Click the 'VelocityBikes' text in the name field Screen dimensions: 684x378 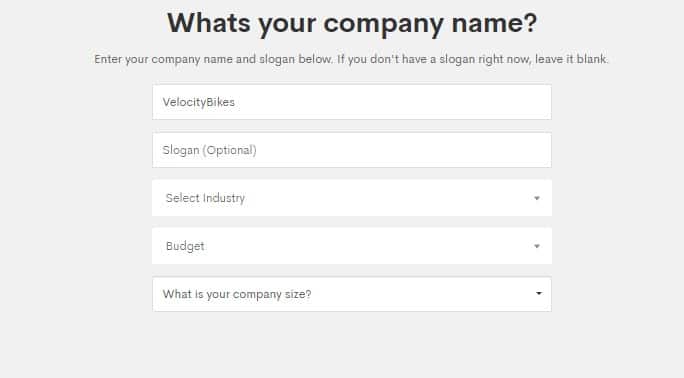click(x=199, y=102)
